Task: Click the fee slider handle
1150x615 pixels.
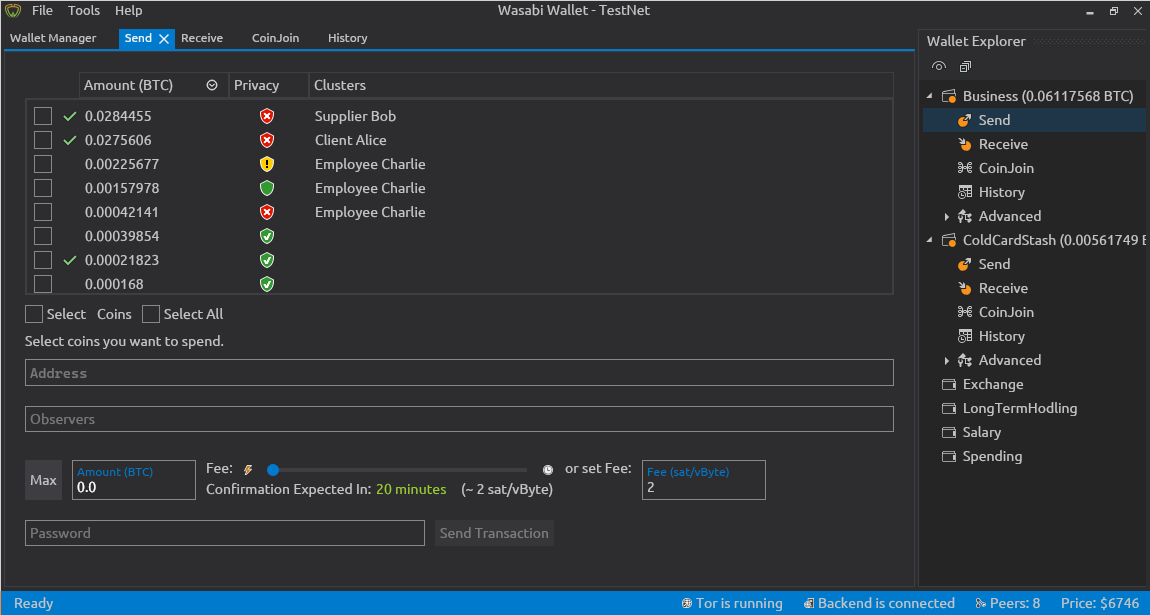Action: pos(273,470)
